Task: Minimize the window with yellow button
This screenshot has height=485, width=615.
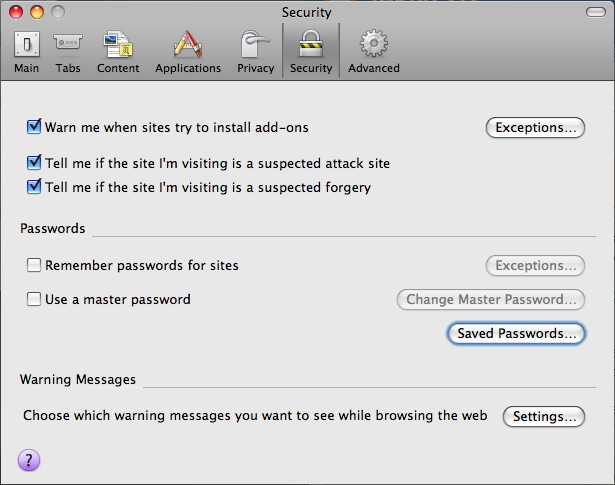Action: (37, 12)
